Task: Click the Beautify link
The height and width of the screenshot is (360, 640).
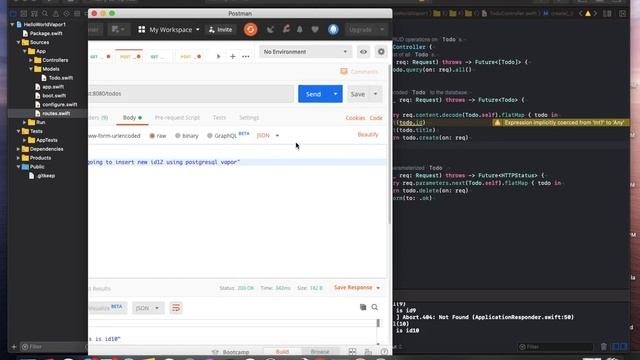Action: click(368, 135)
